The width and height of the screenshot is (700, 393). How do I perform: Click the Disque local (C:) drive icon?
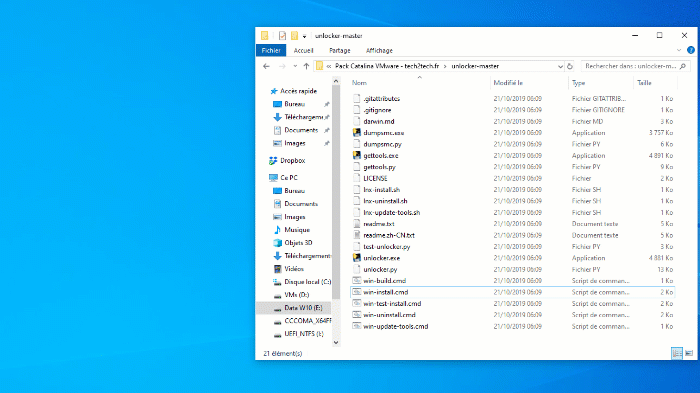pyautogui.click(x=277, y=282)
